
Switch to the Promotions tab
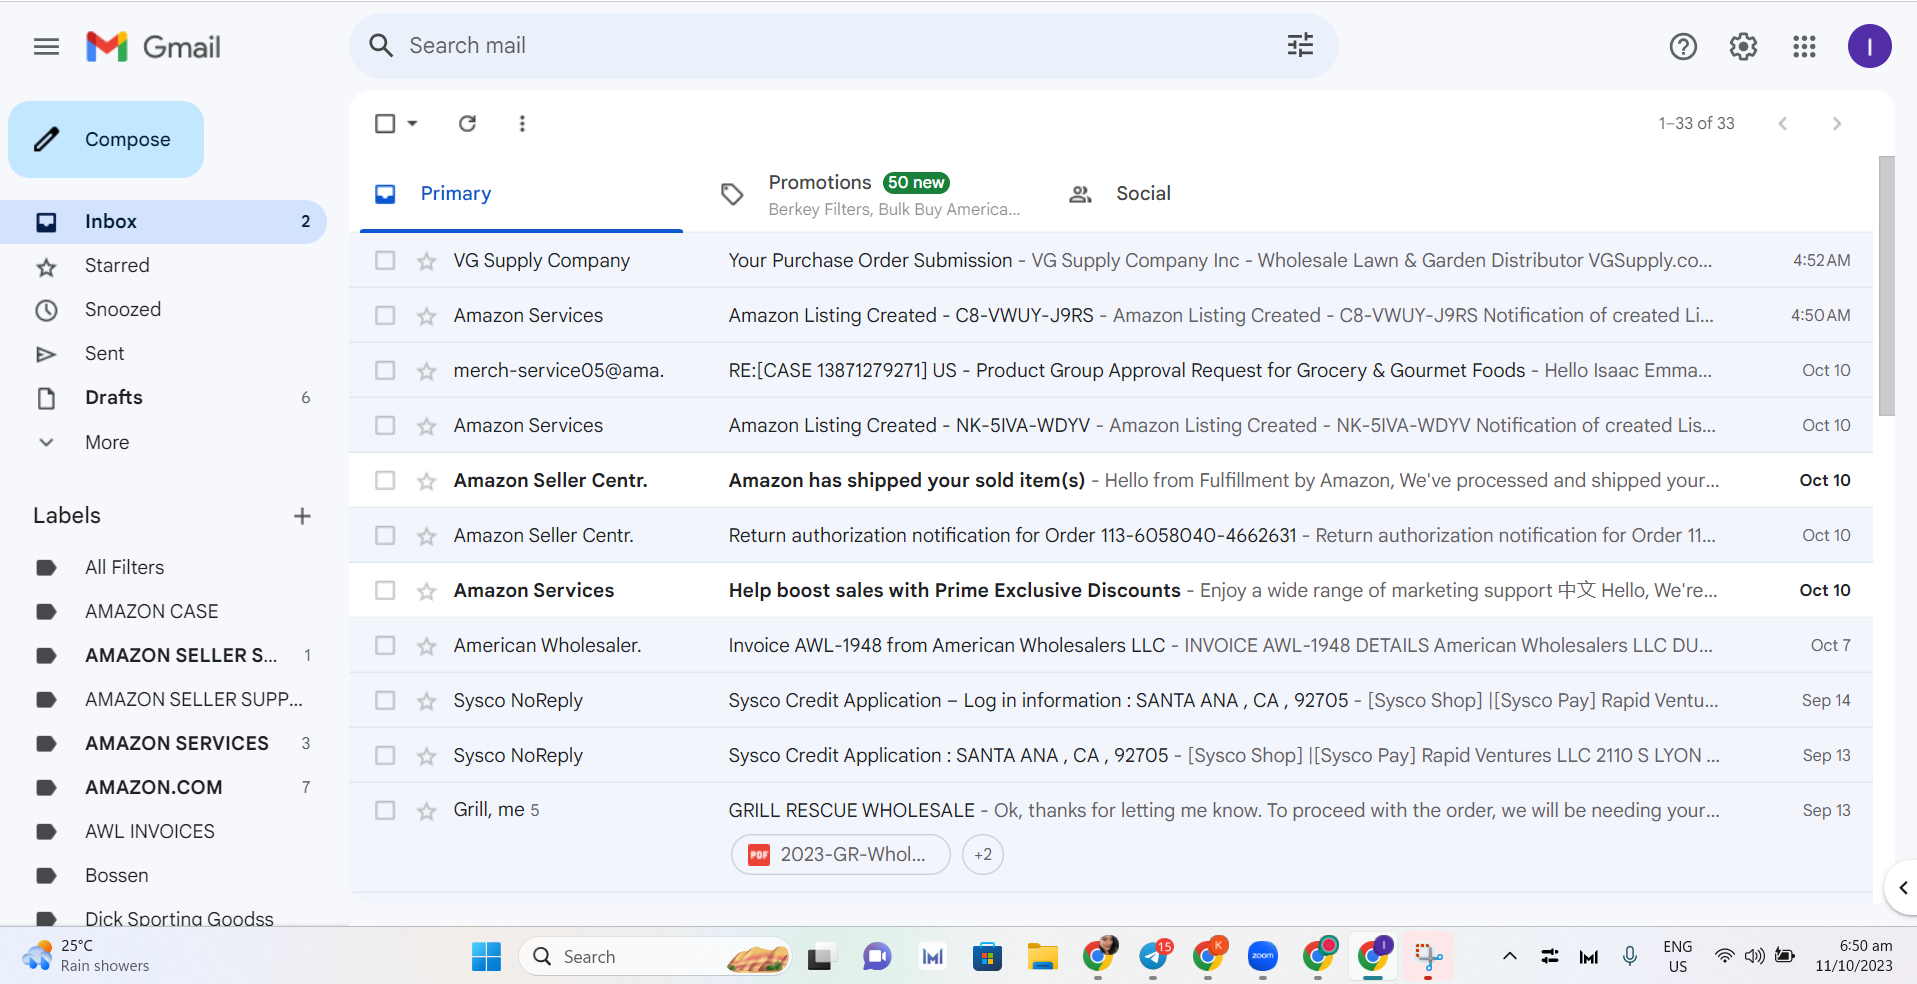(x=869, y=194)
